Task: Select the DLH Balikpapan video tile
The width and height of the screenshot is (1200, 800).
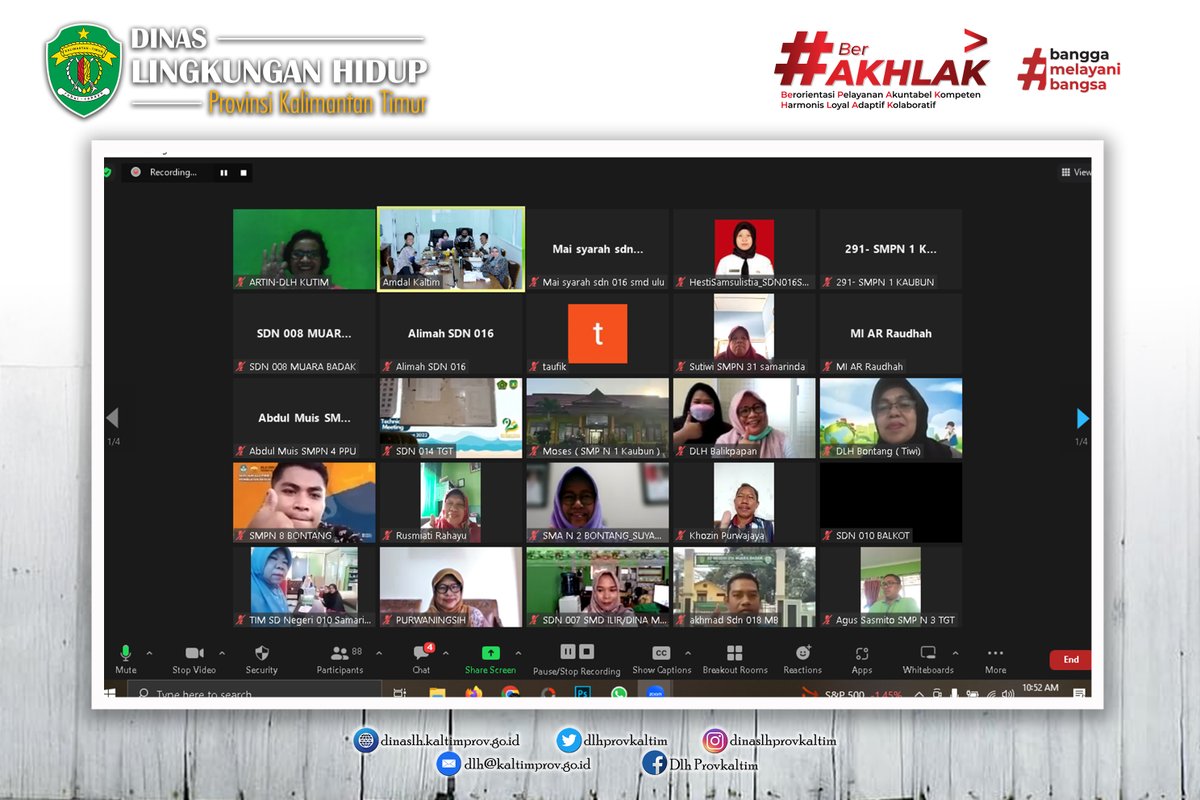Action: point(743,418)
